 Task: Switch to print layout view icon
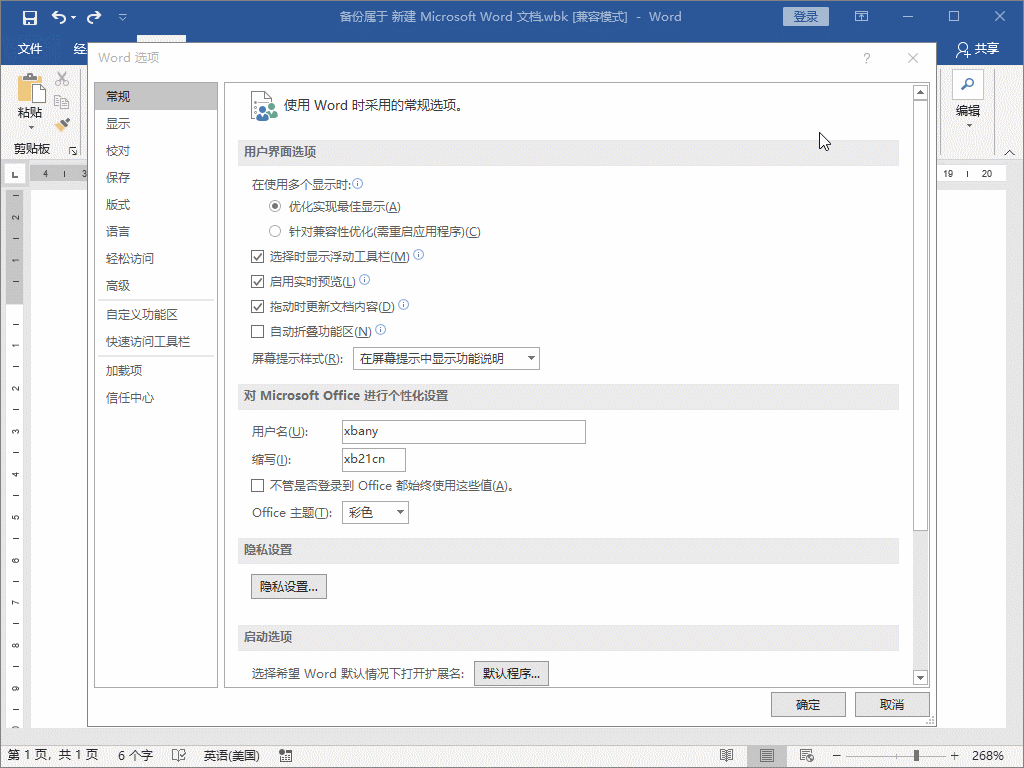pos(767,756)
